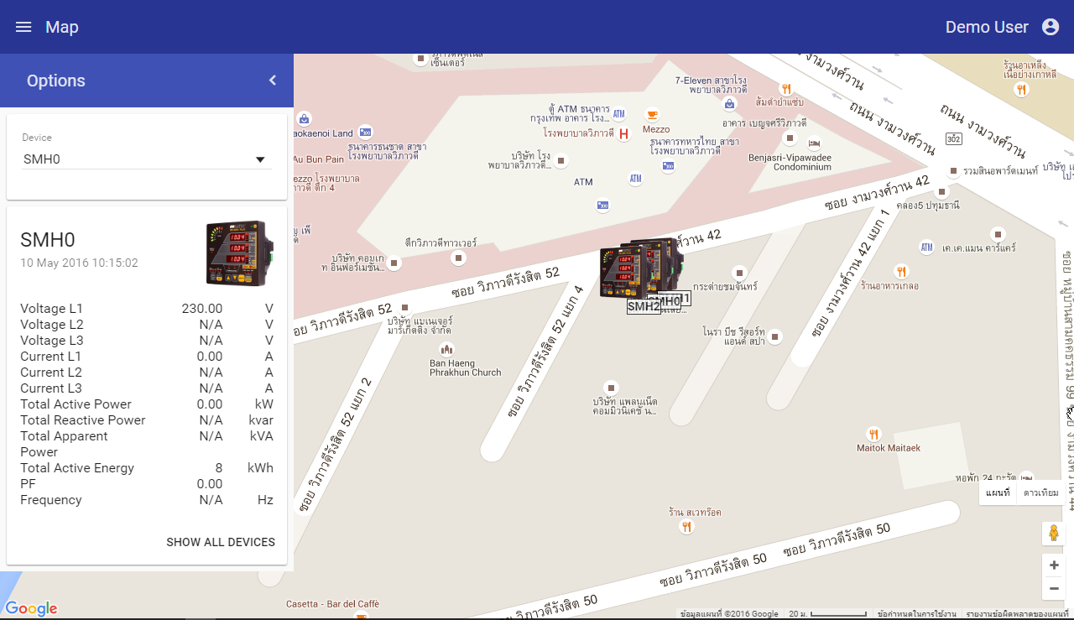Open the Device dropdown showing SMH0
The width and height of the screenshot is (1074, 620).
coord(146,159)
